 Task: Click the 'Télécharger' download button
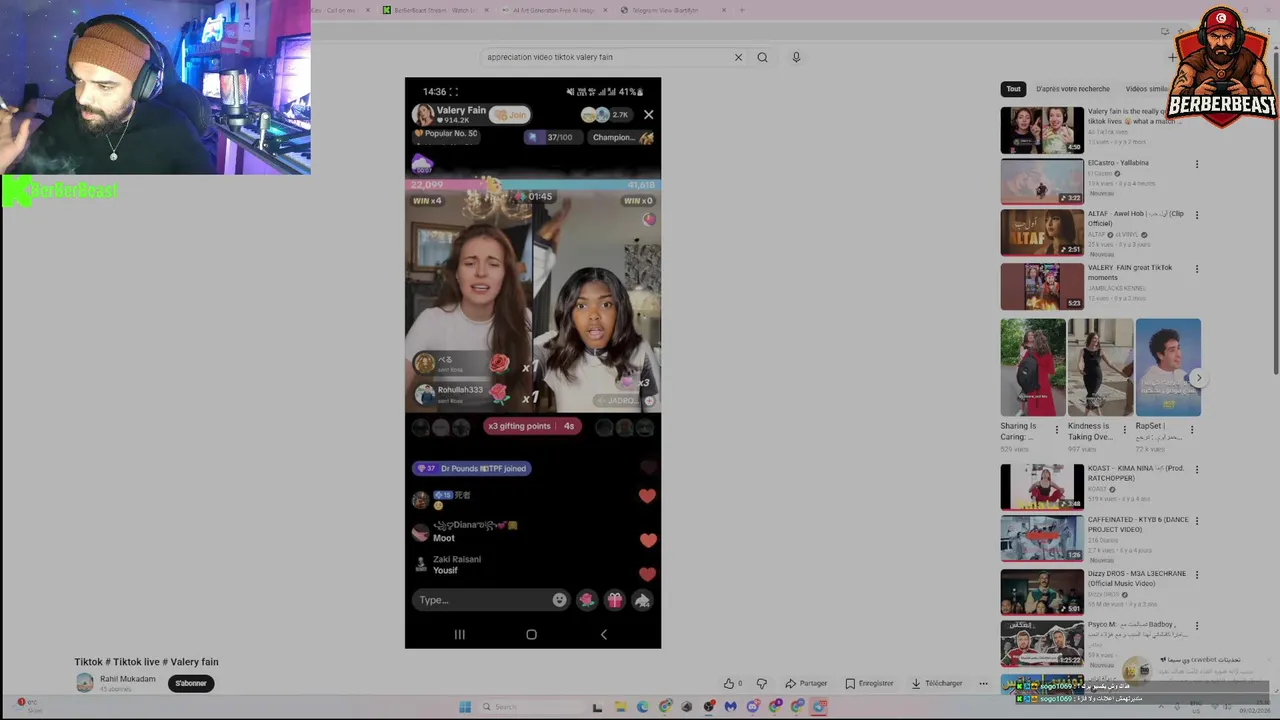(x=936, y=683)
